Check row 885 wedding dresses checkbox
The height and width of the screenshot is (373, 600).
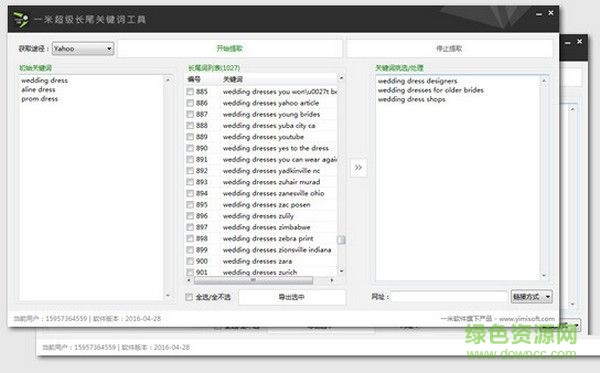click(x=190, y=91)
